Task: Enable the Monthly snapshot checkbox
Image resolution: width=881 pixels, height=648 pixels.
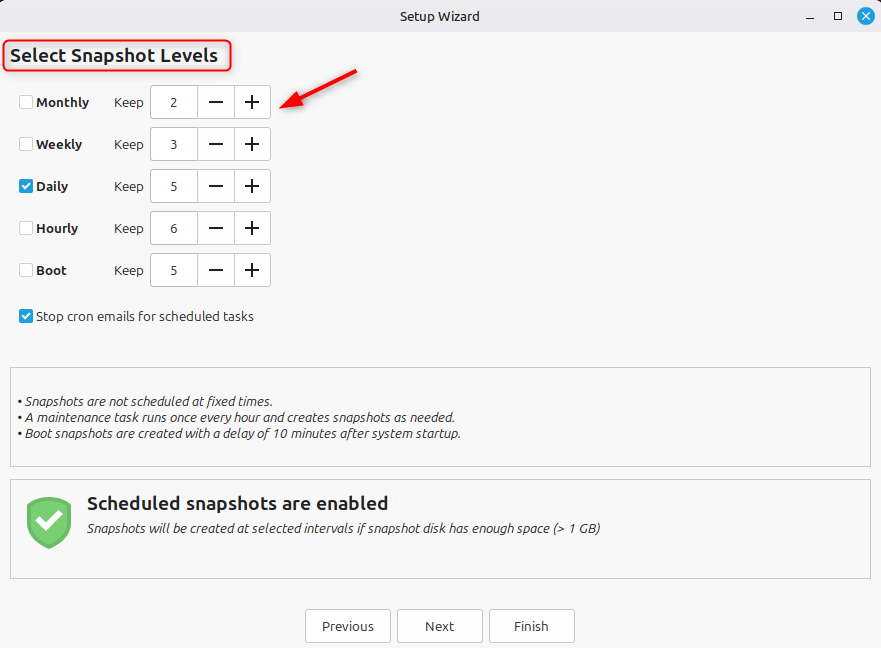Action: pos(26,102)
